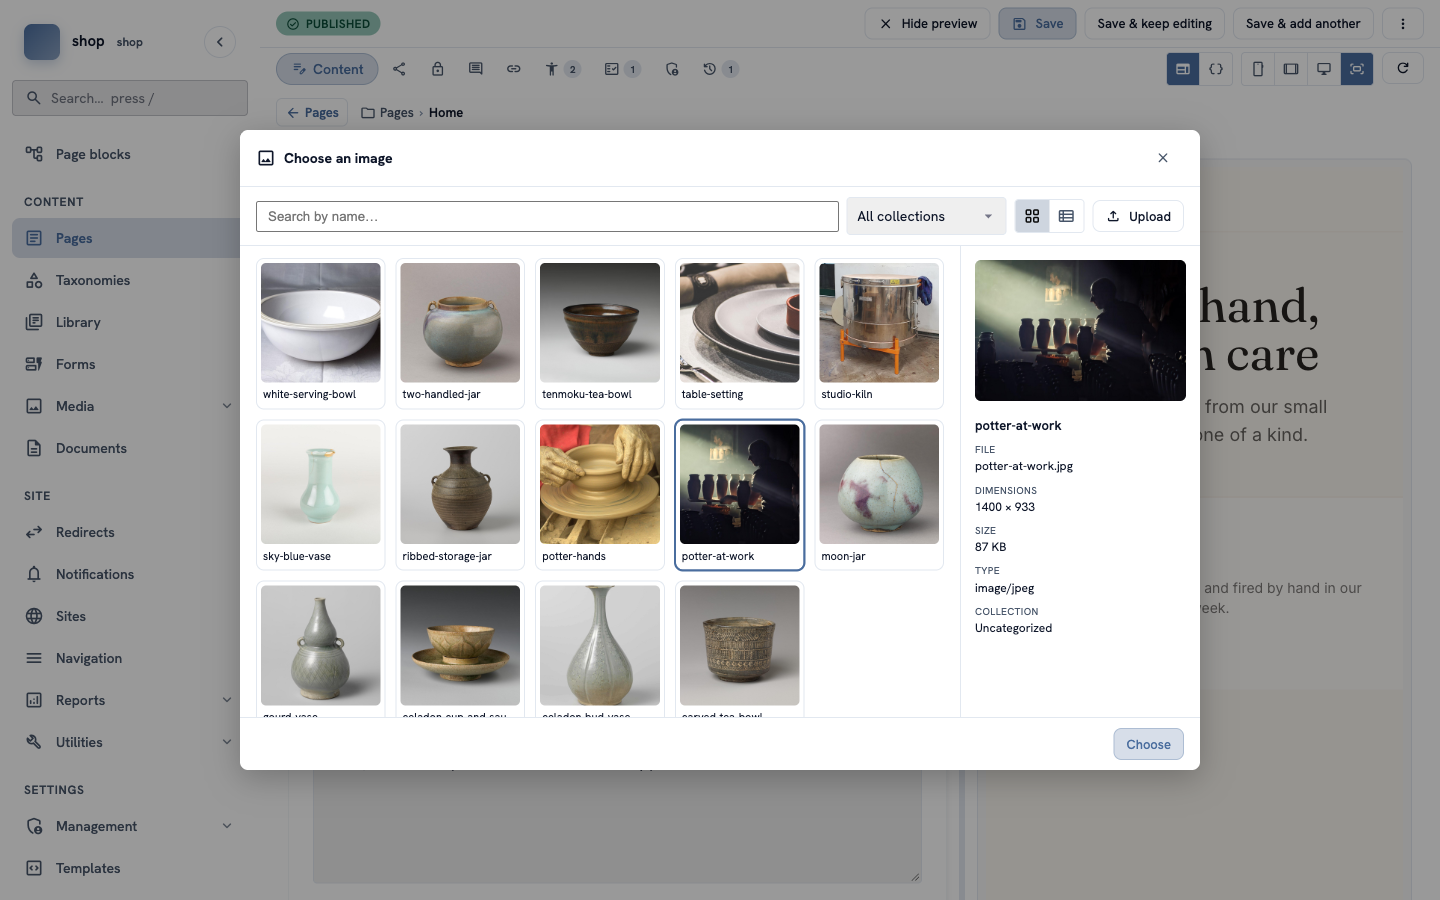Select the tablet preview size
1440x900 pixels.
1291,69
